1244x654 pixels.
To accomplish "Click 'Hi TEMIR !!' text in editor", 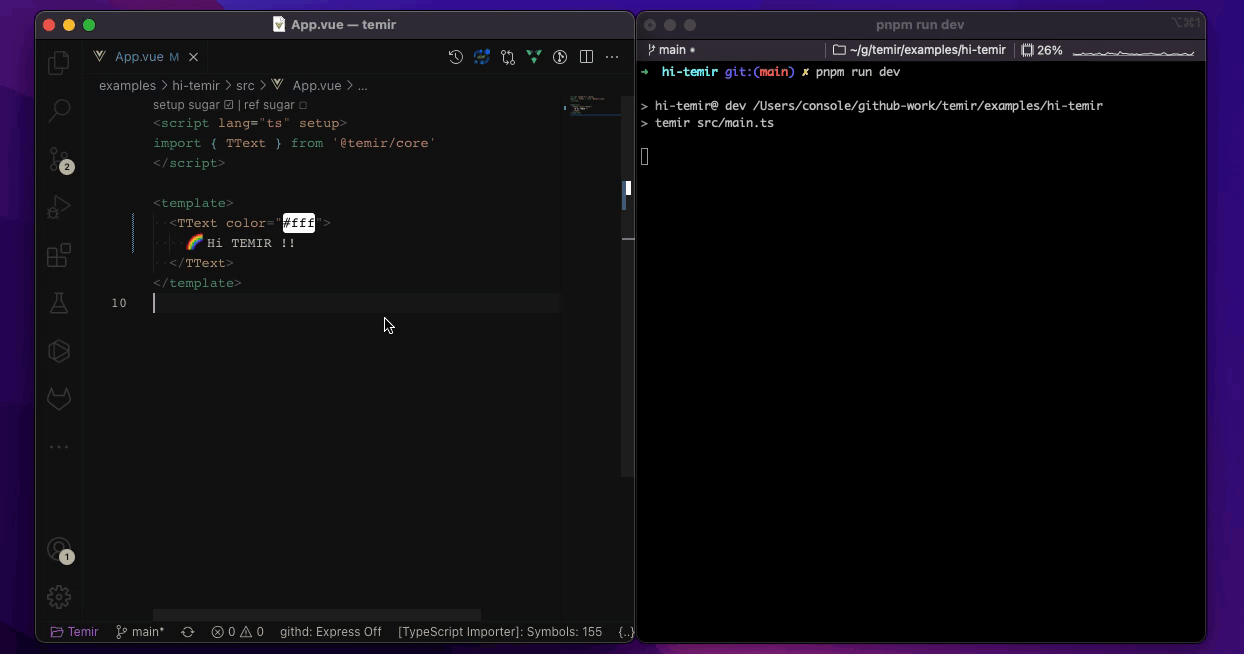I will coord(251,243).
